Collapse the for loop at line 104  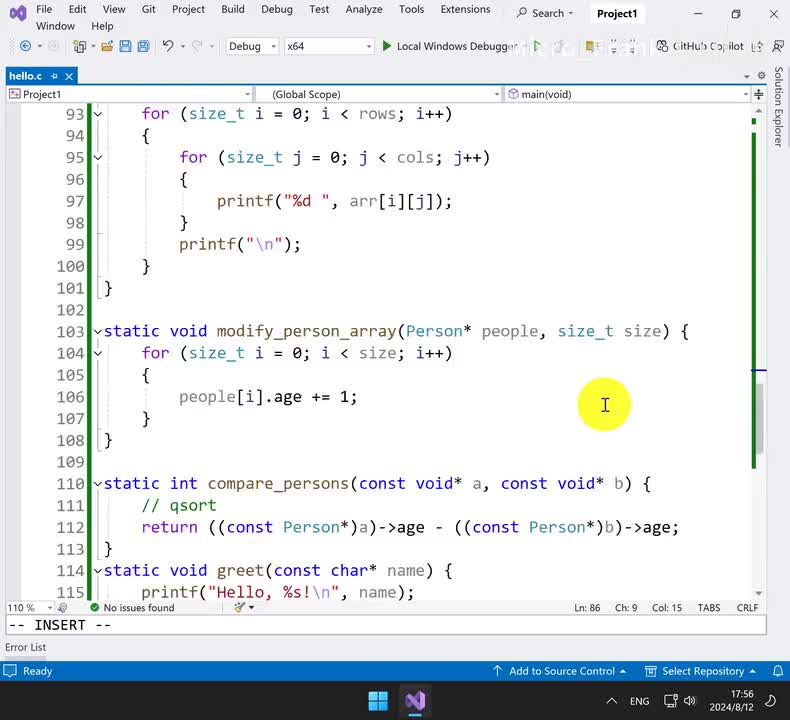click(x=98, y=353)
